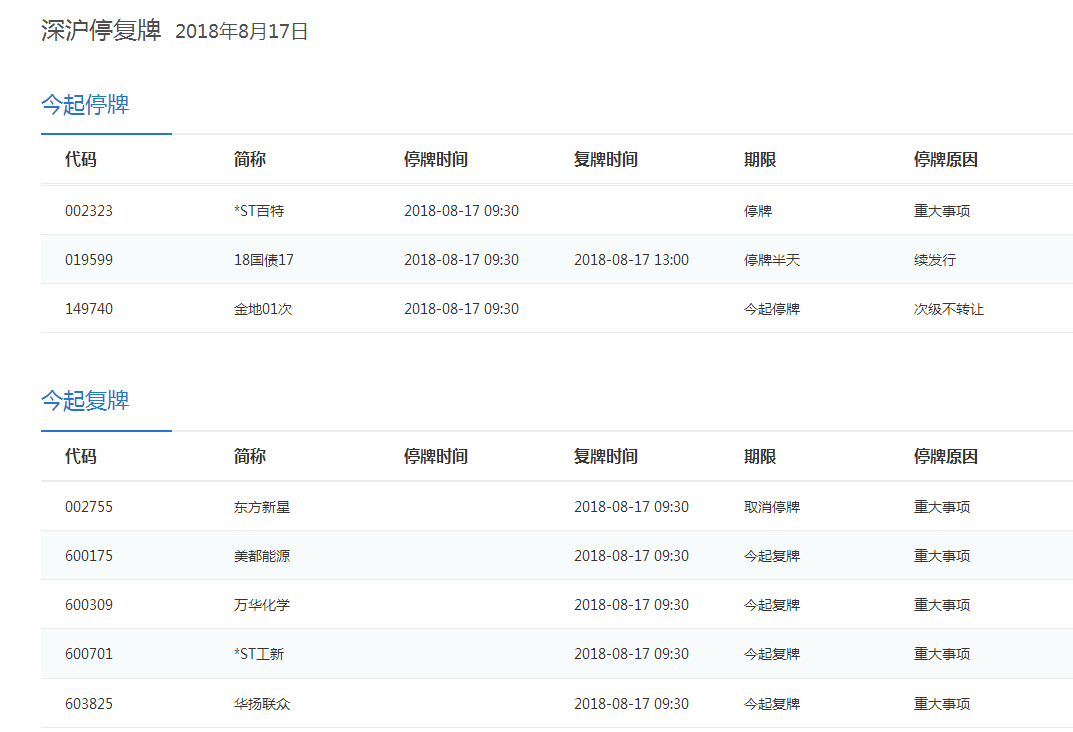The width and height of the screenshot is (1073, 732).
Task: Click stock code 600175
Action: click(89, 556)
